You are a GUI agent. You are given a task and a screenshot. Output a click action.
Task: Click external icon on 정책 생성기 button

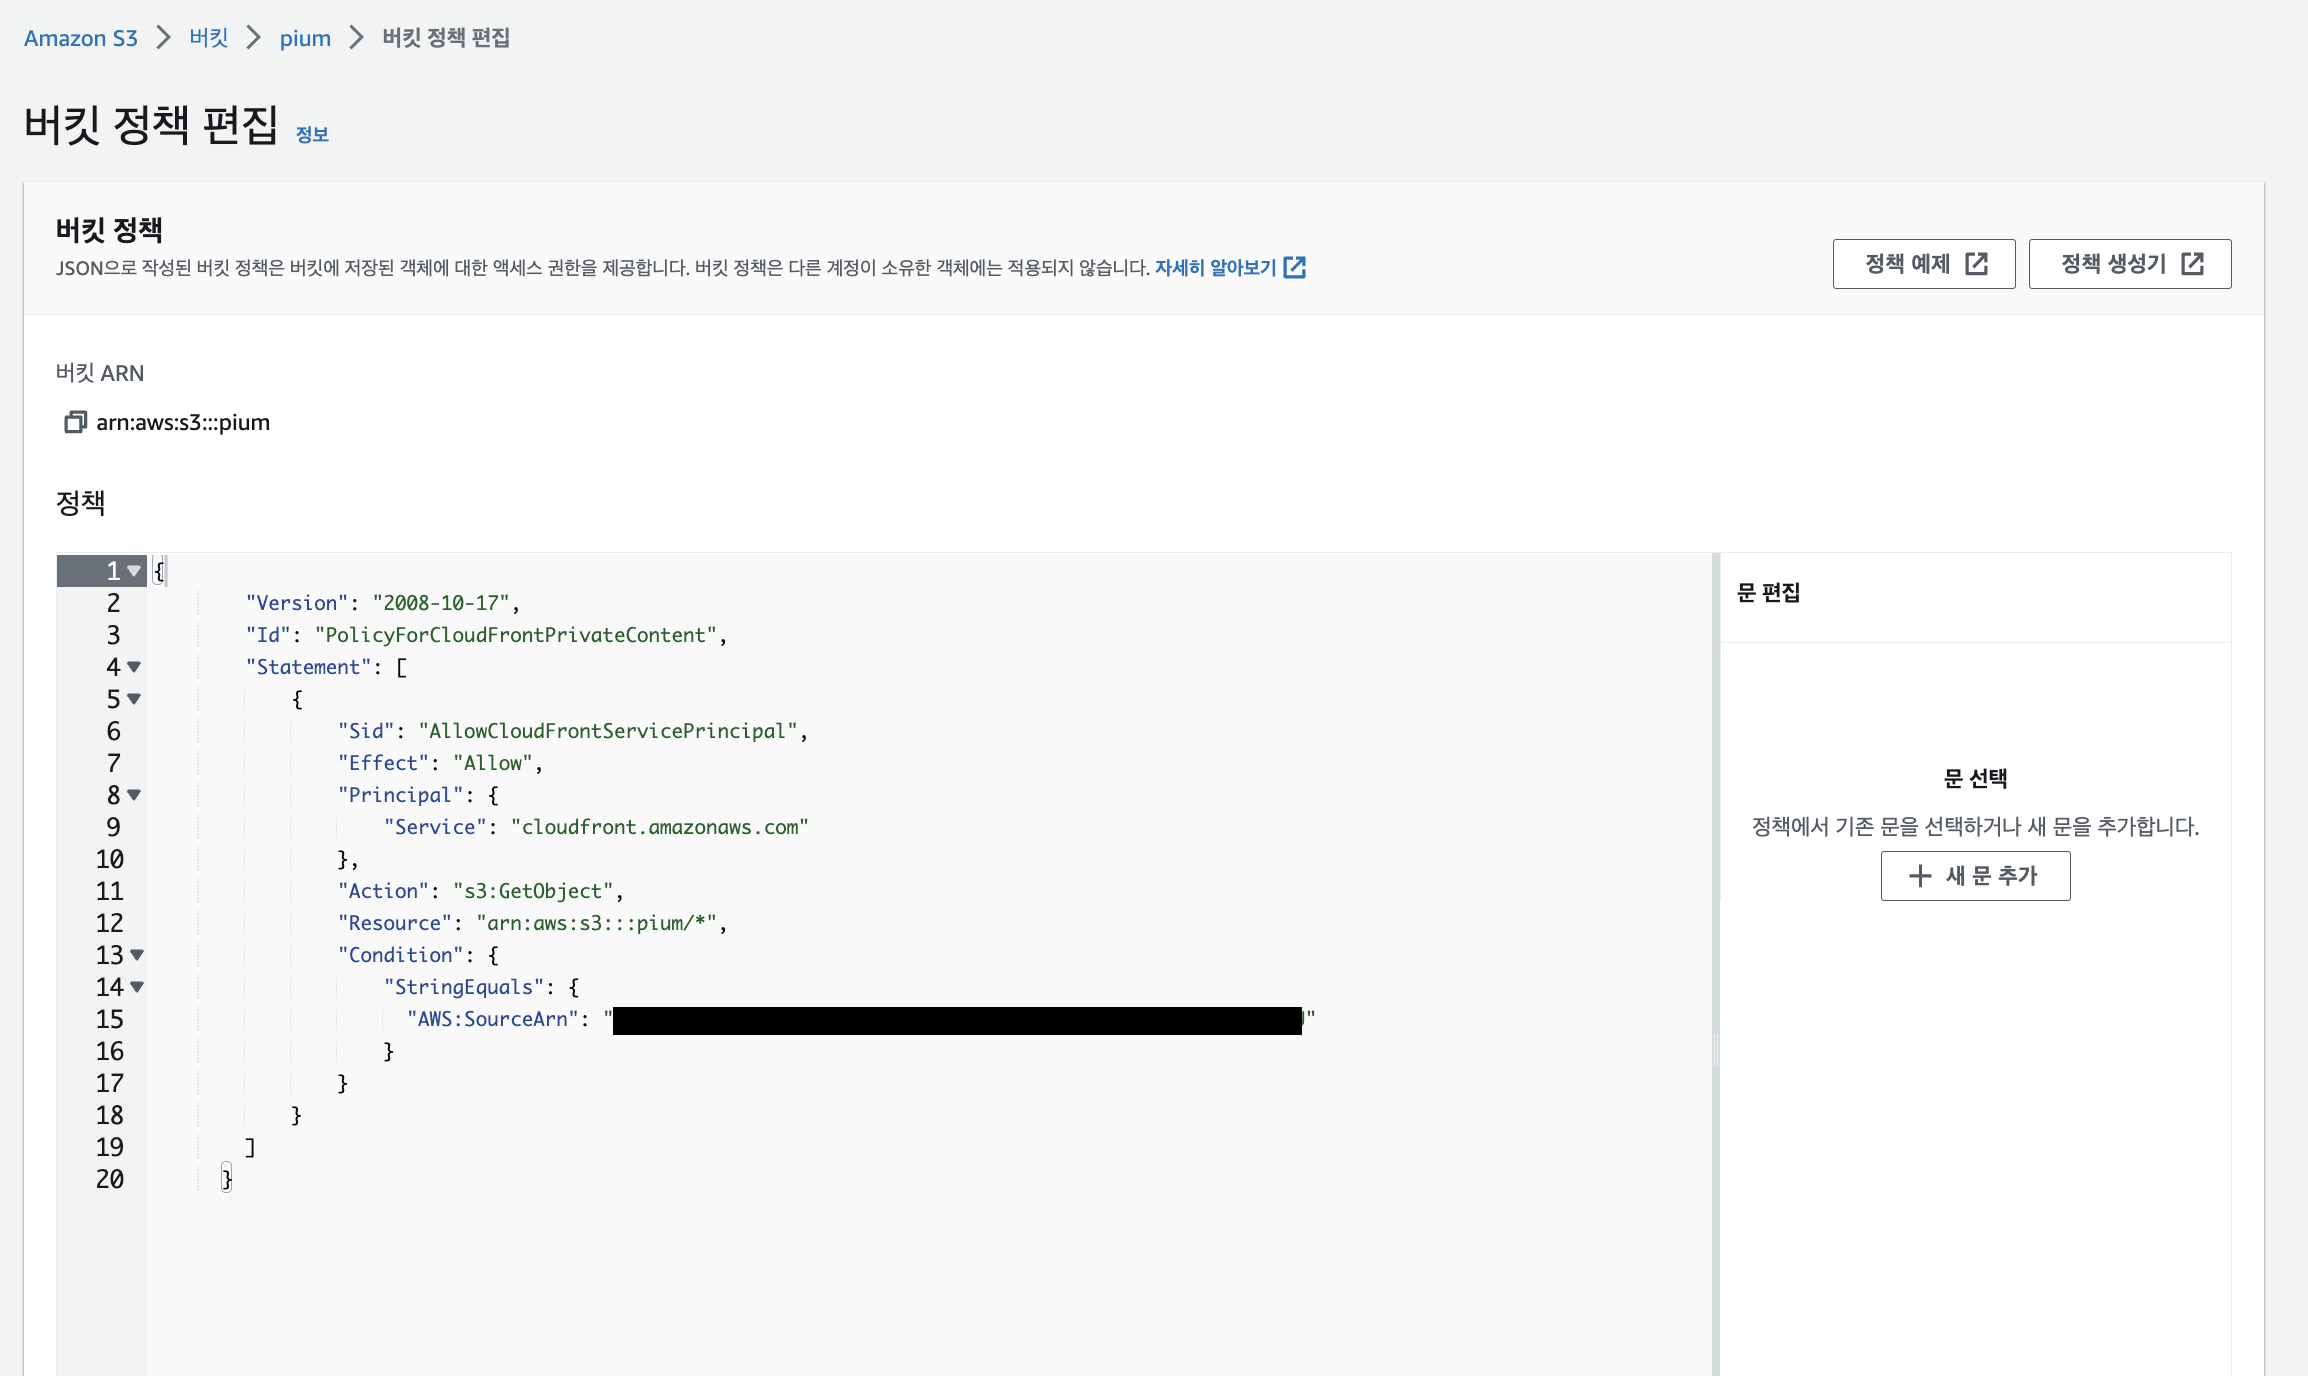pos(2193,264)
